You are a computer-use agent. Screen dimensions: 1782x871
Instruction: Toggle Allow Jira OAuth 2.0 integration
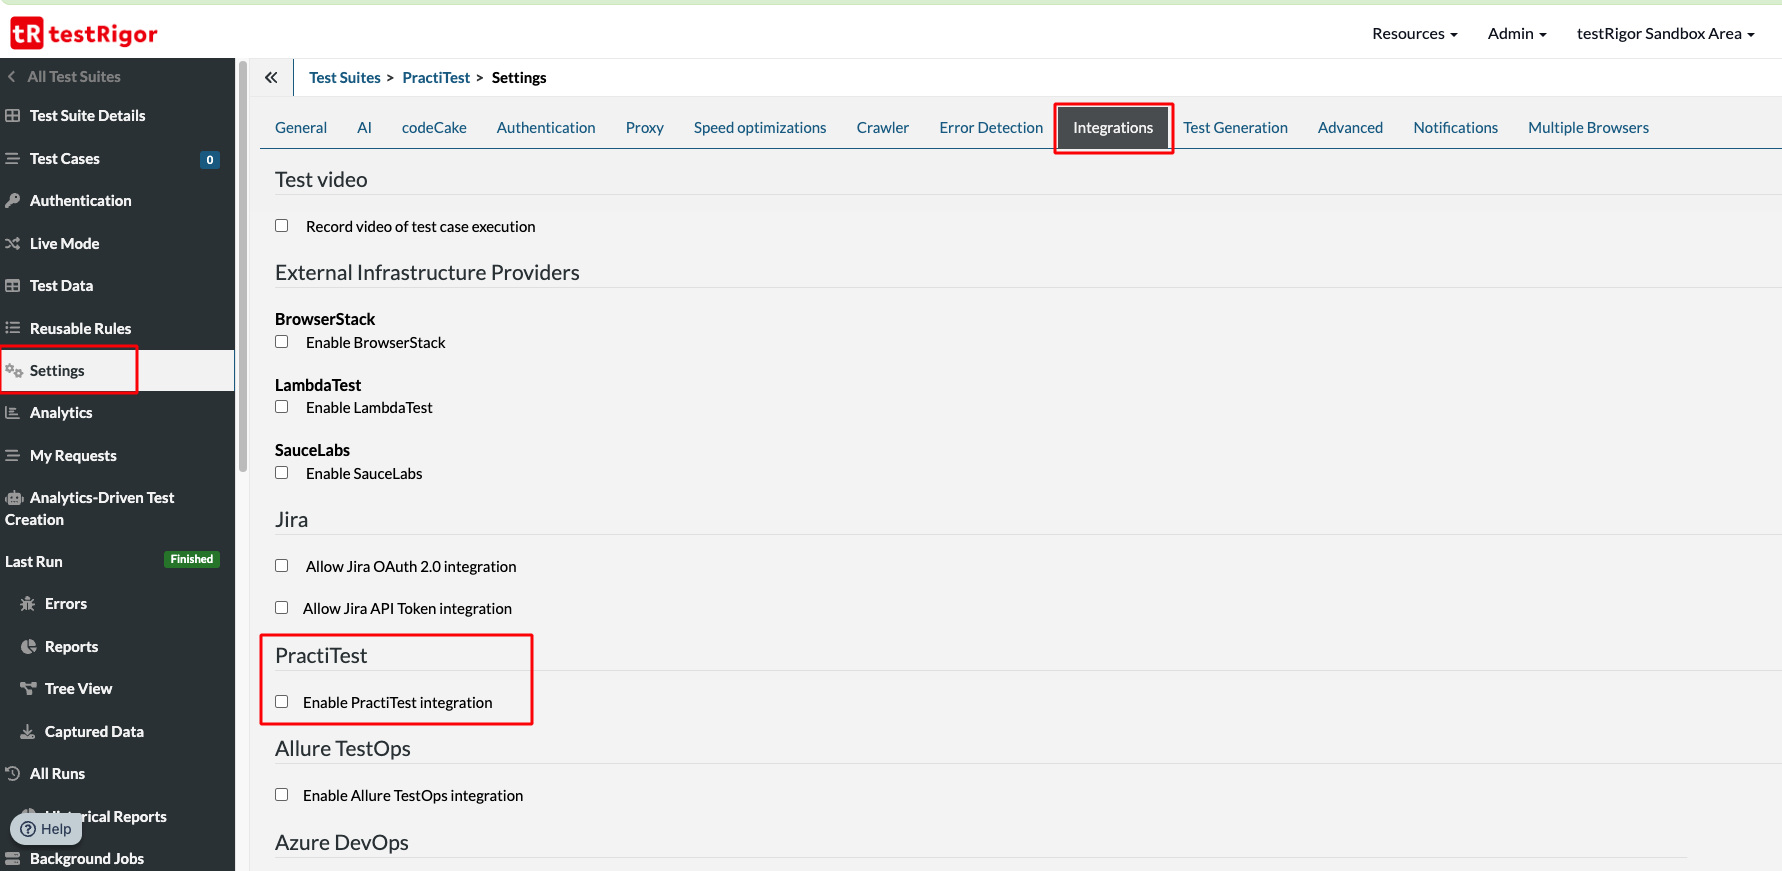coord(282,566)
